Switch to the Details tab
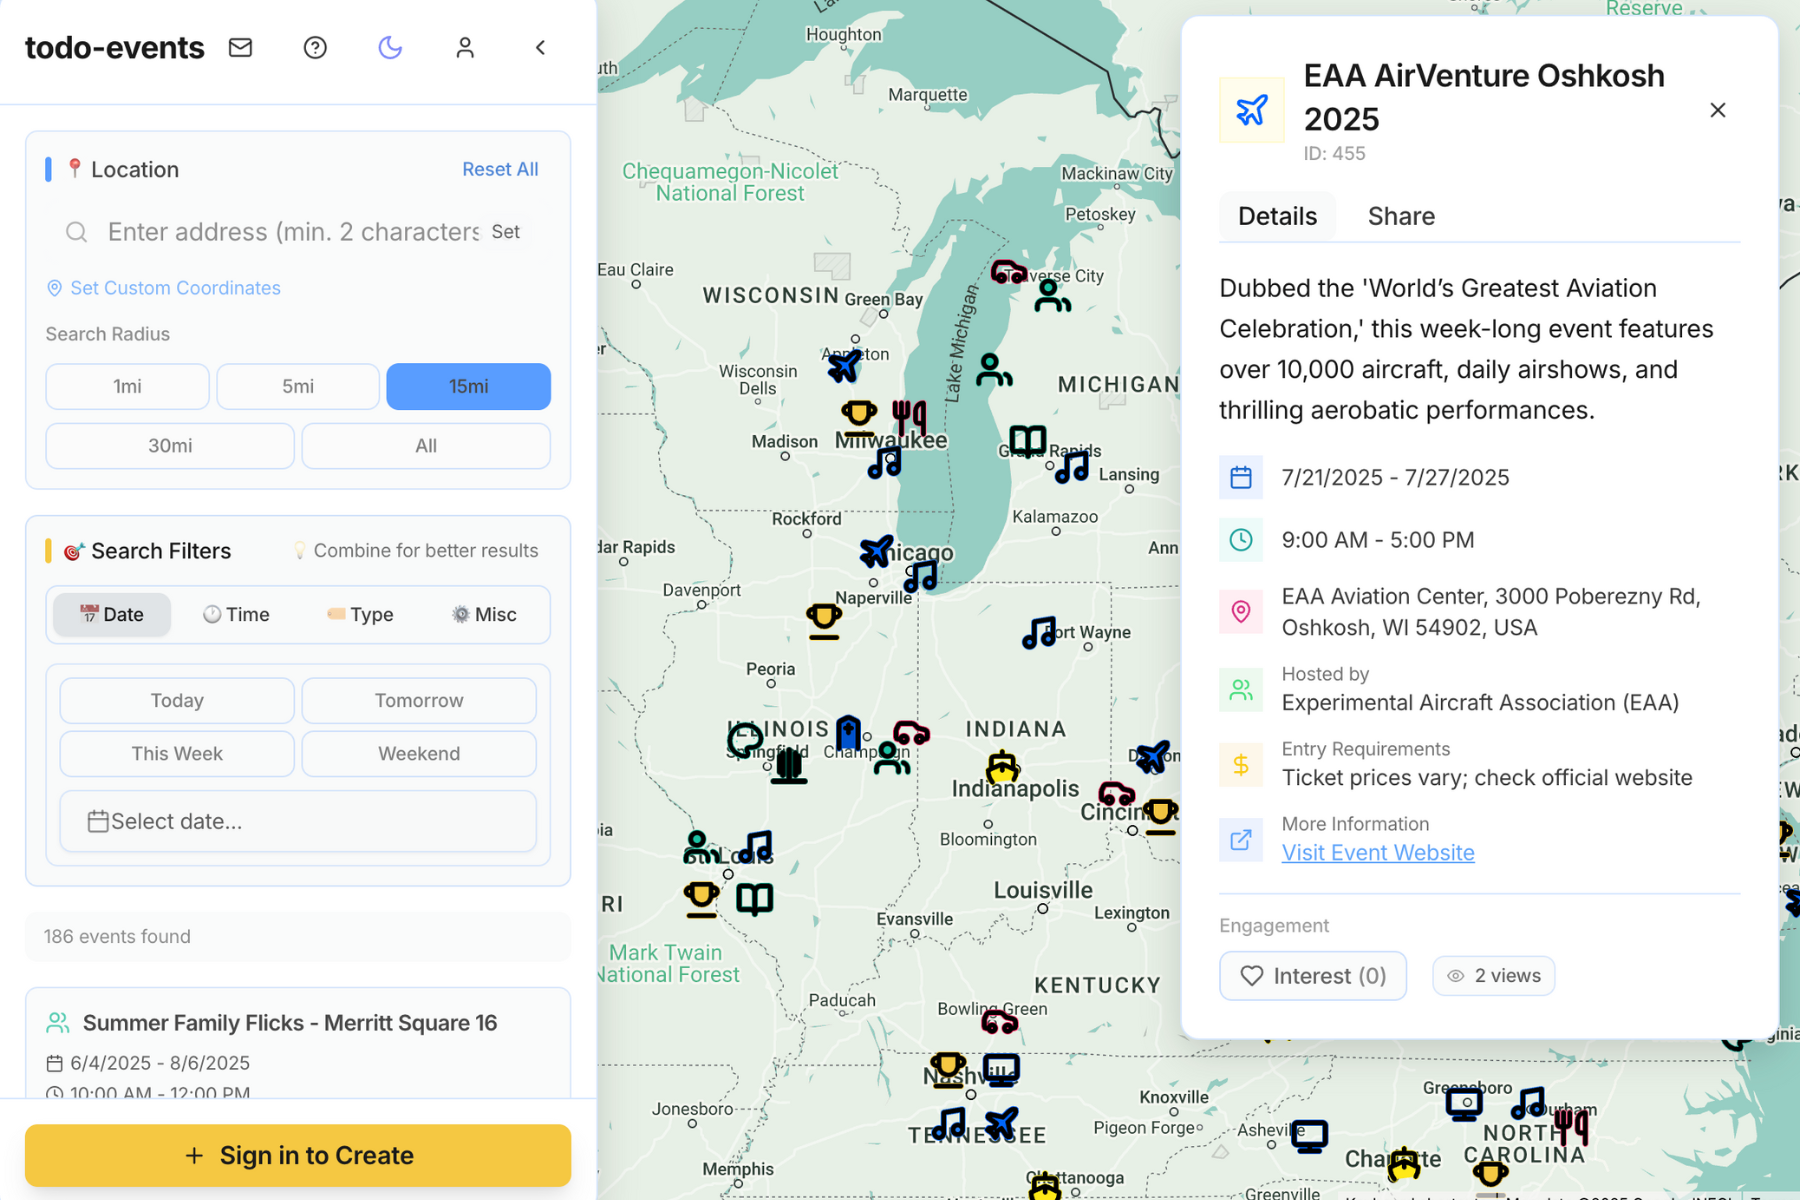 tap(1277, 216)
